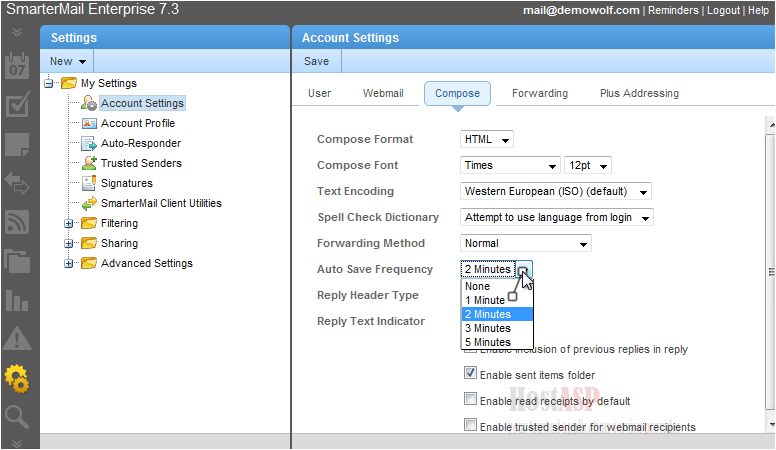The width and height of the screenshot is (776, 450).
Task: Click the Auto-Responder icon in tree
Action: click(89, 144)
